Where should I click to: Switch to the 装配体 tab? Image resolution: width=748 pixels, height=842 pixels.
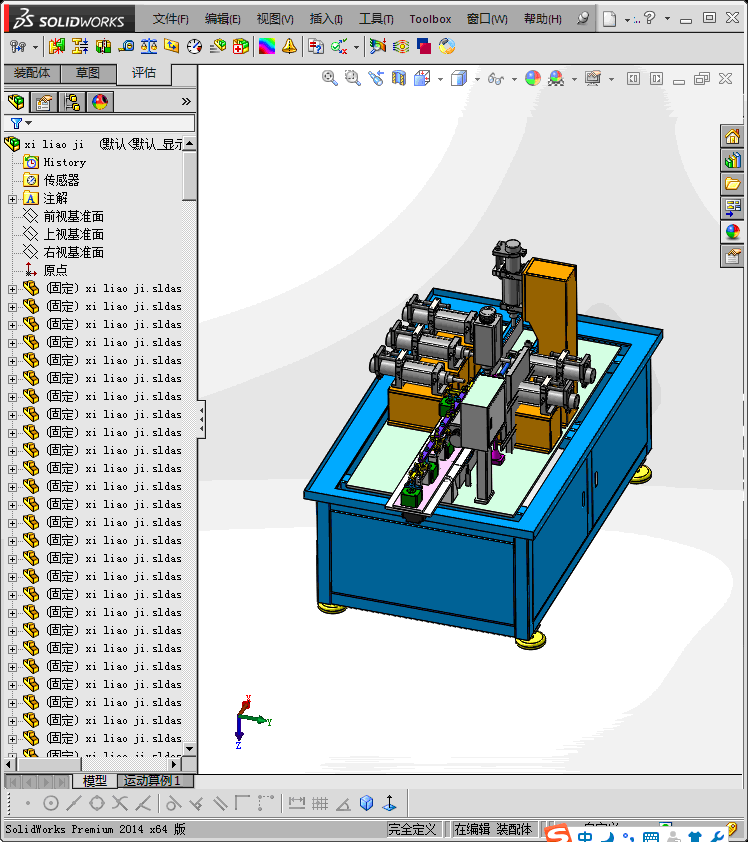[x=32, y=73]
